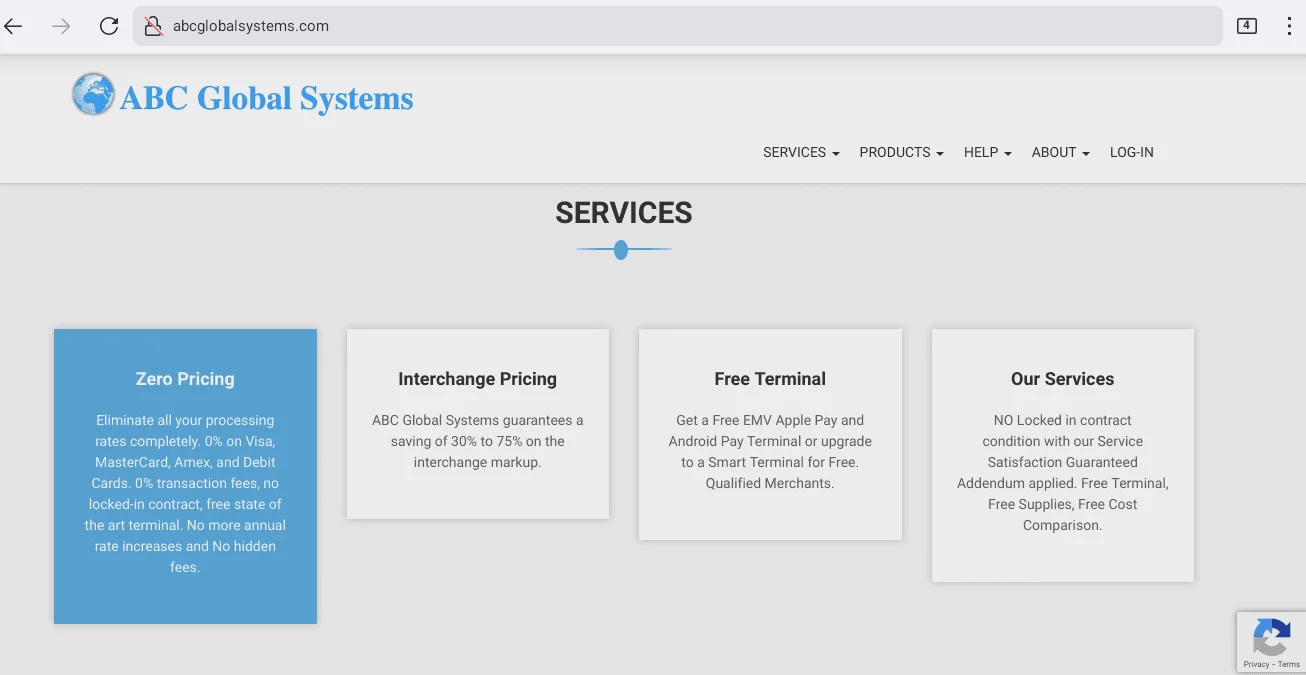Open the browser three-dot menu
Screen dimensions: 1306x675
pyautogui.click(x=1290, y=26)
